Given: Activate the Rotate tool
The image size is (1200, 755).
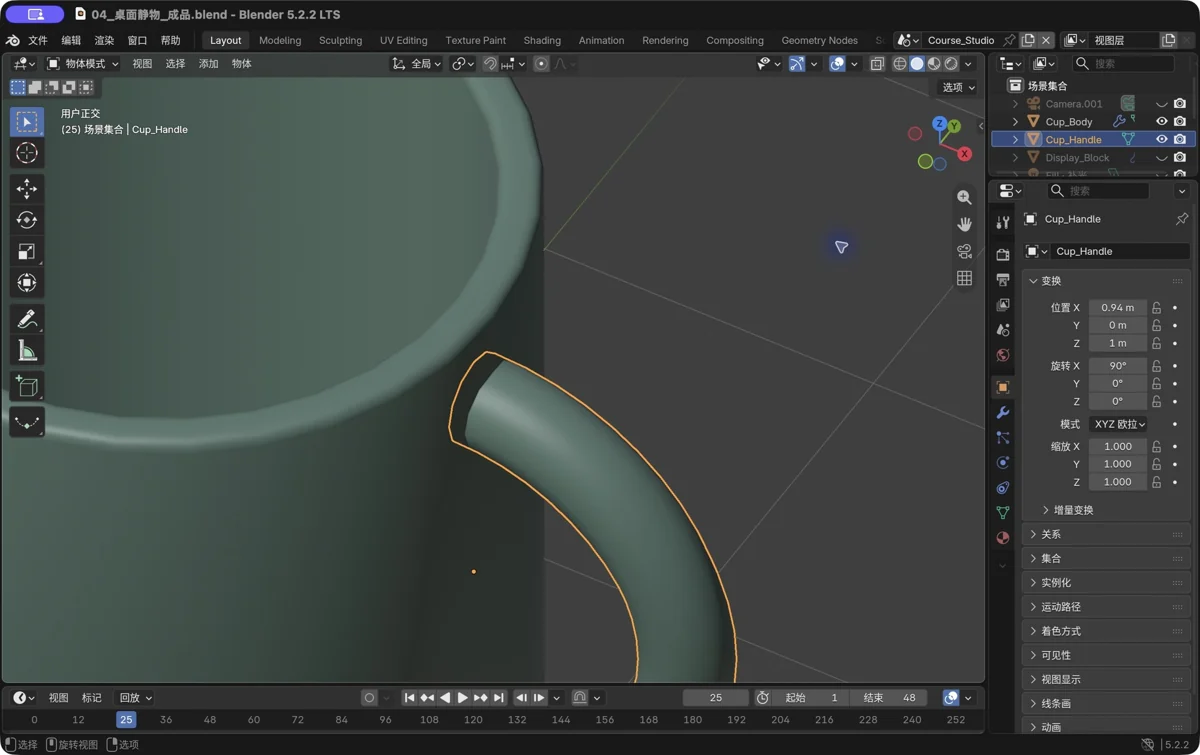Looking at the screenshot, I should (27, 220).
